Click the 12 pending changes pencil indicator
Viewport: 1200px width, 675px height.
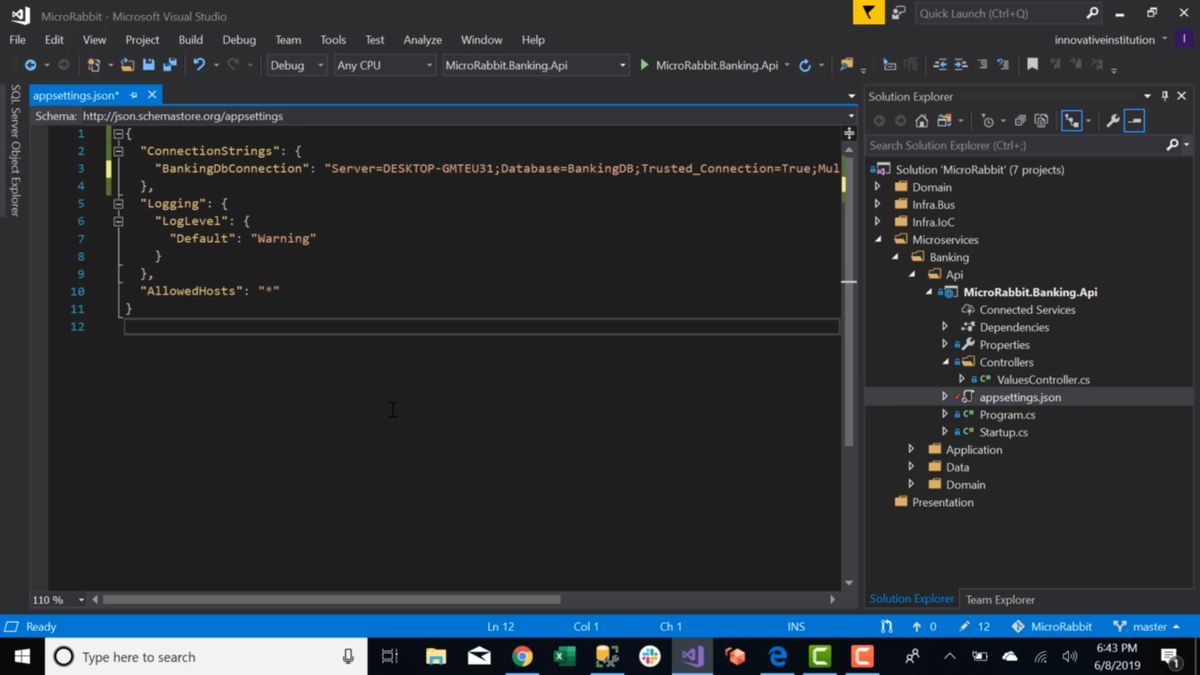(x=974, y=627)
